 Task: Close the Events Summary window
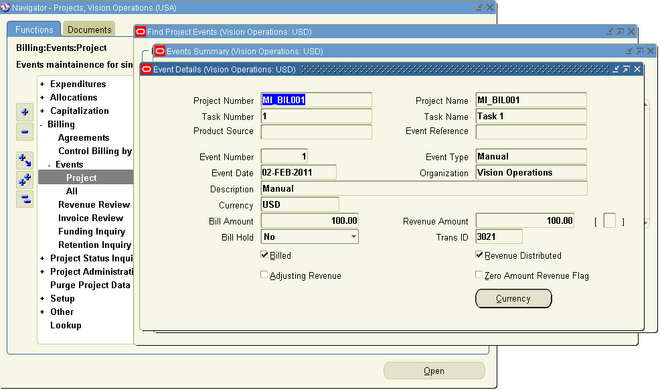[x=651, y=51]
